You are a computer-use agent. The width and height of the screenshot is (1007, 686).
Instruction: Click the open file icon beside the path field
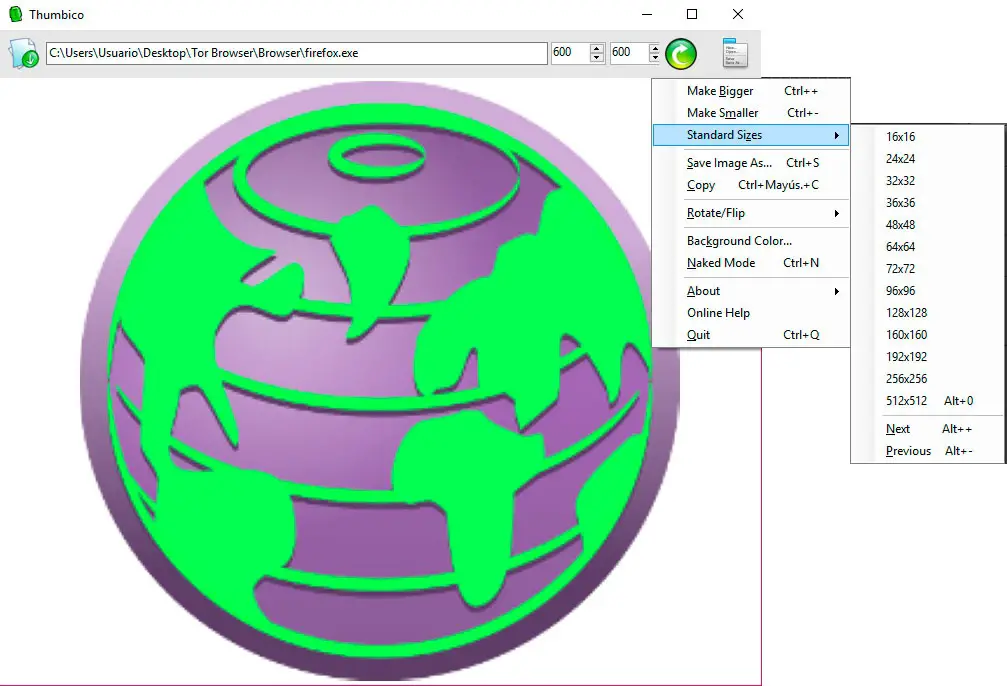(24, 53)
